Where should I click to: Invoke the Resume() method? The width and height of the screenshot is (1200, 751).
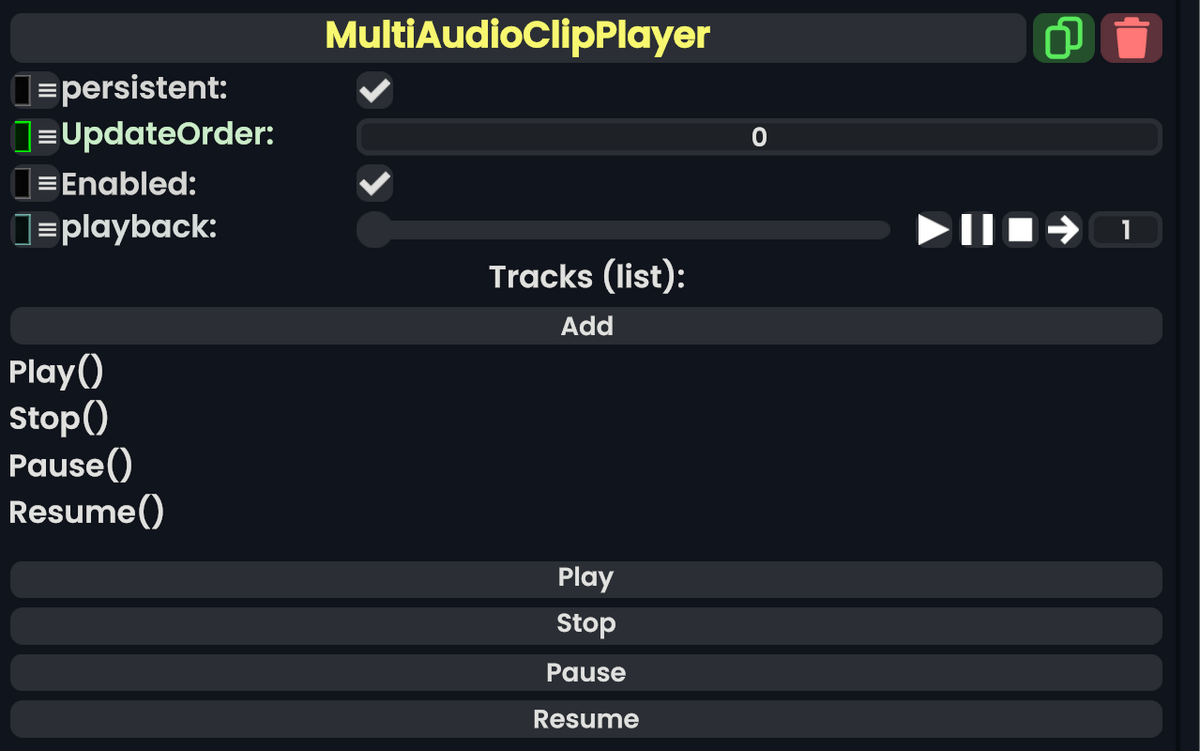86,511
